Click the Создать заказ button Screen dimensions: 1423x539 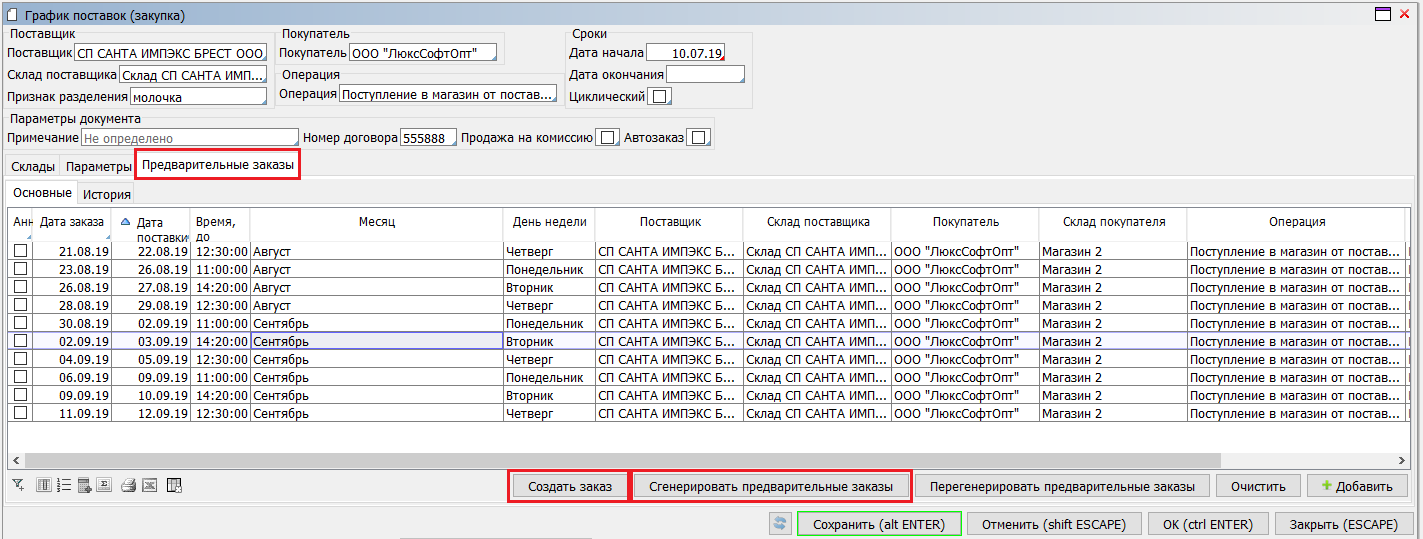[568, 486]
